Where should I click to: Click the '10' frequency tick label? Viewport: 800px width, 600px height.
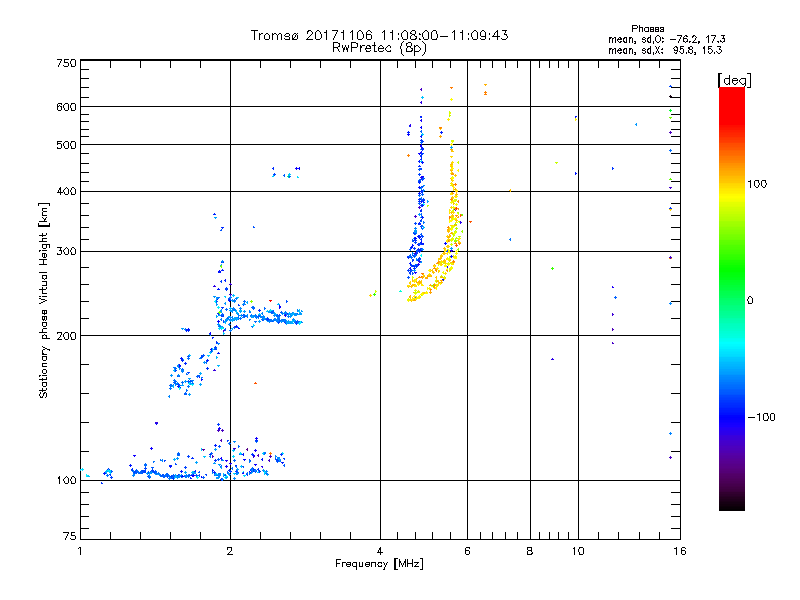(x=578, y=551)
